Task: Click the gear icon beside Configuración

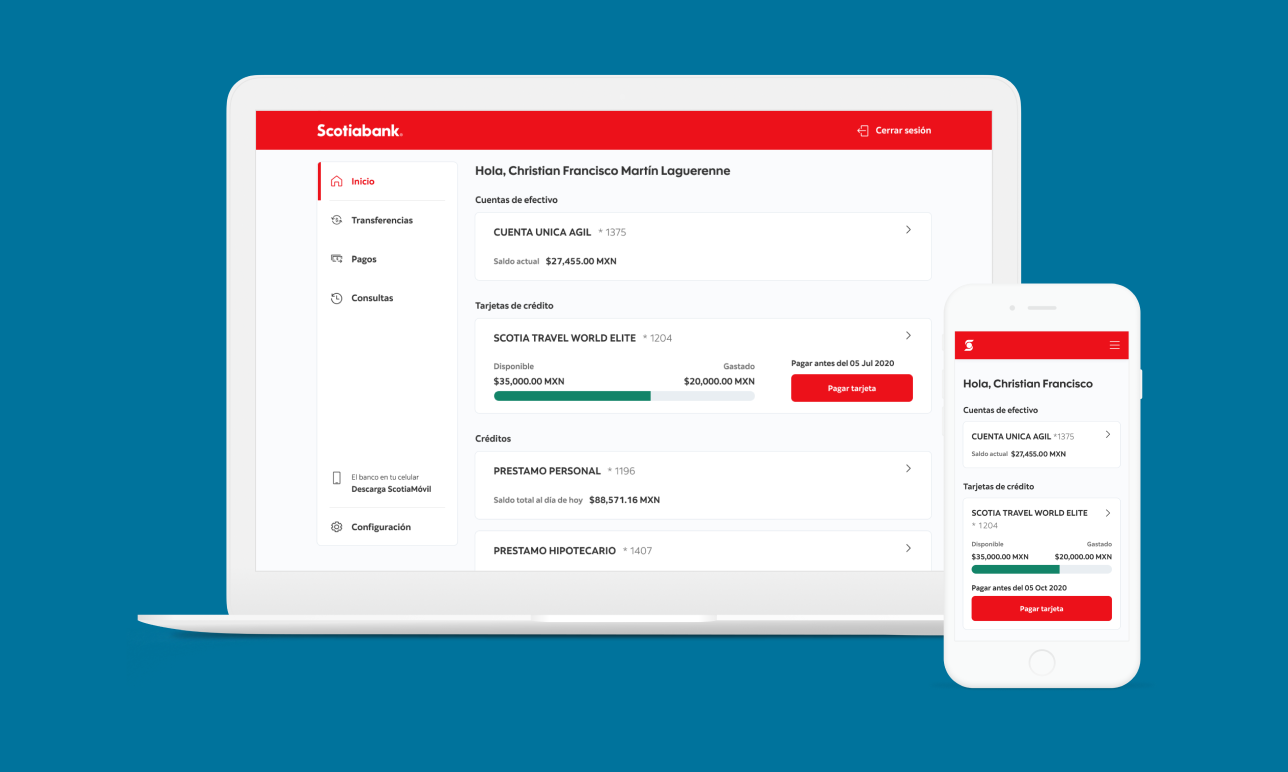Action: pos(337,527)
